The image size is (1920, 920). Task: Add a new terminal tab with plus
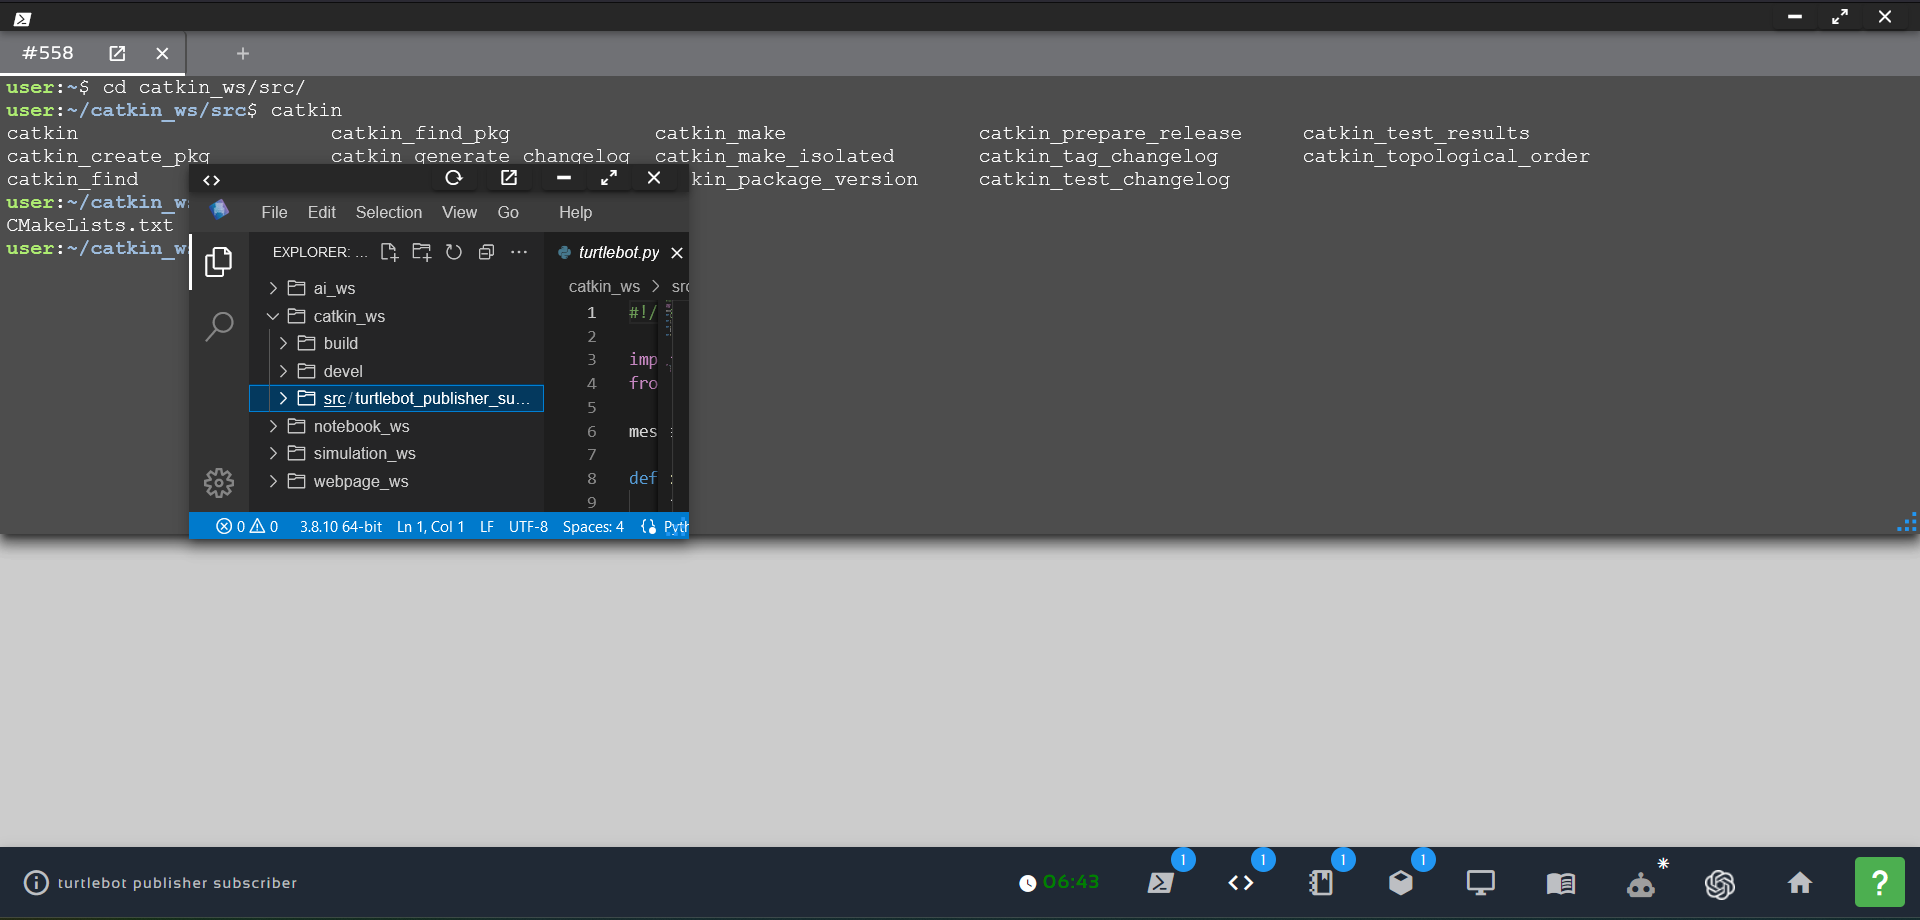click(242, 53)
